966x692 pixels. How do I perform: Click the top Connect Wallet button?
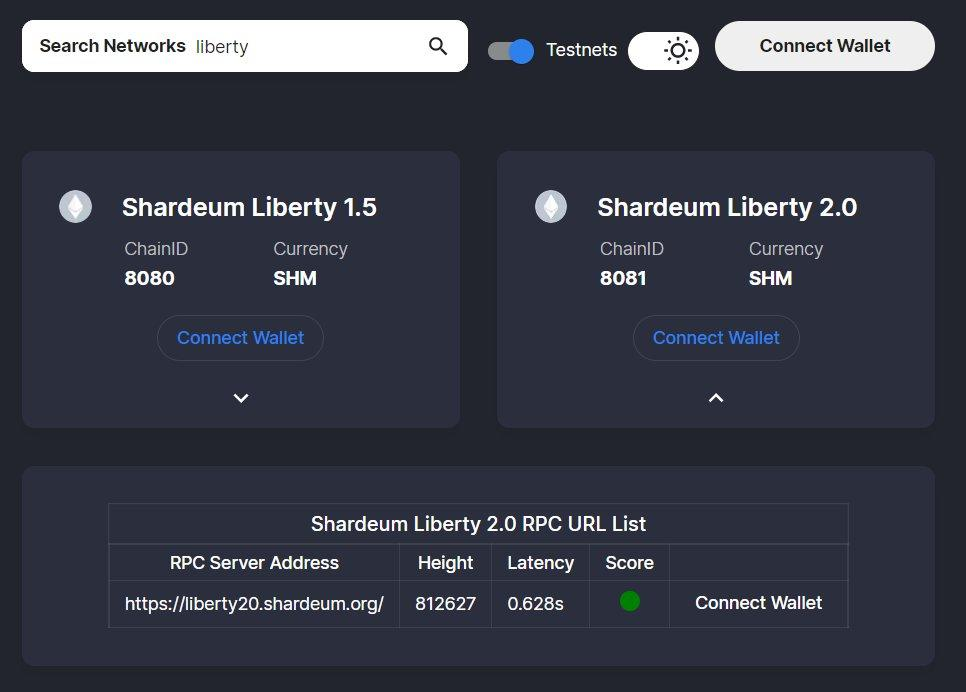[825, 46]
